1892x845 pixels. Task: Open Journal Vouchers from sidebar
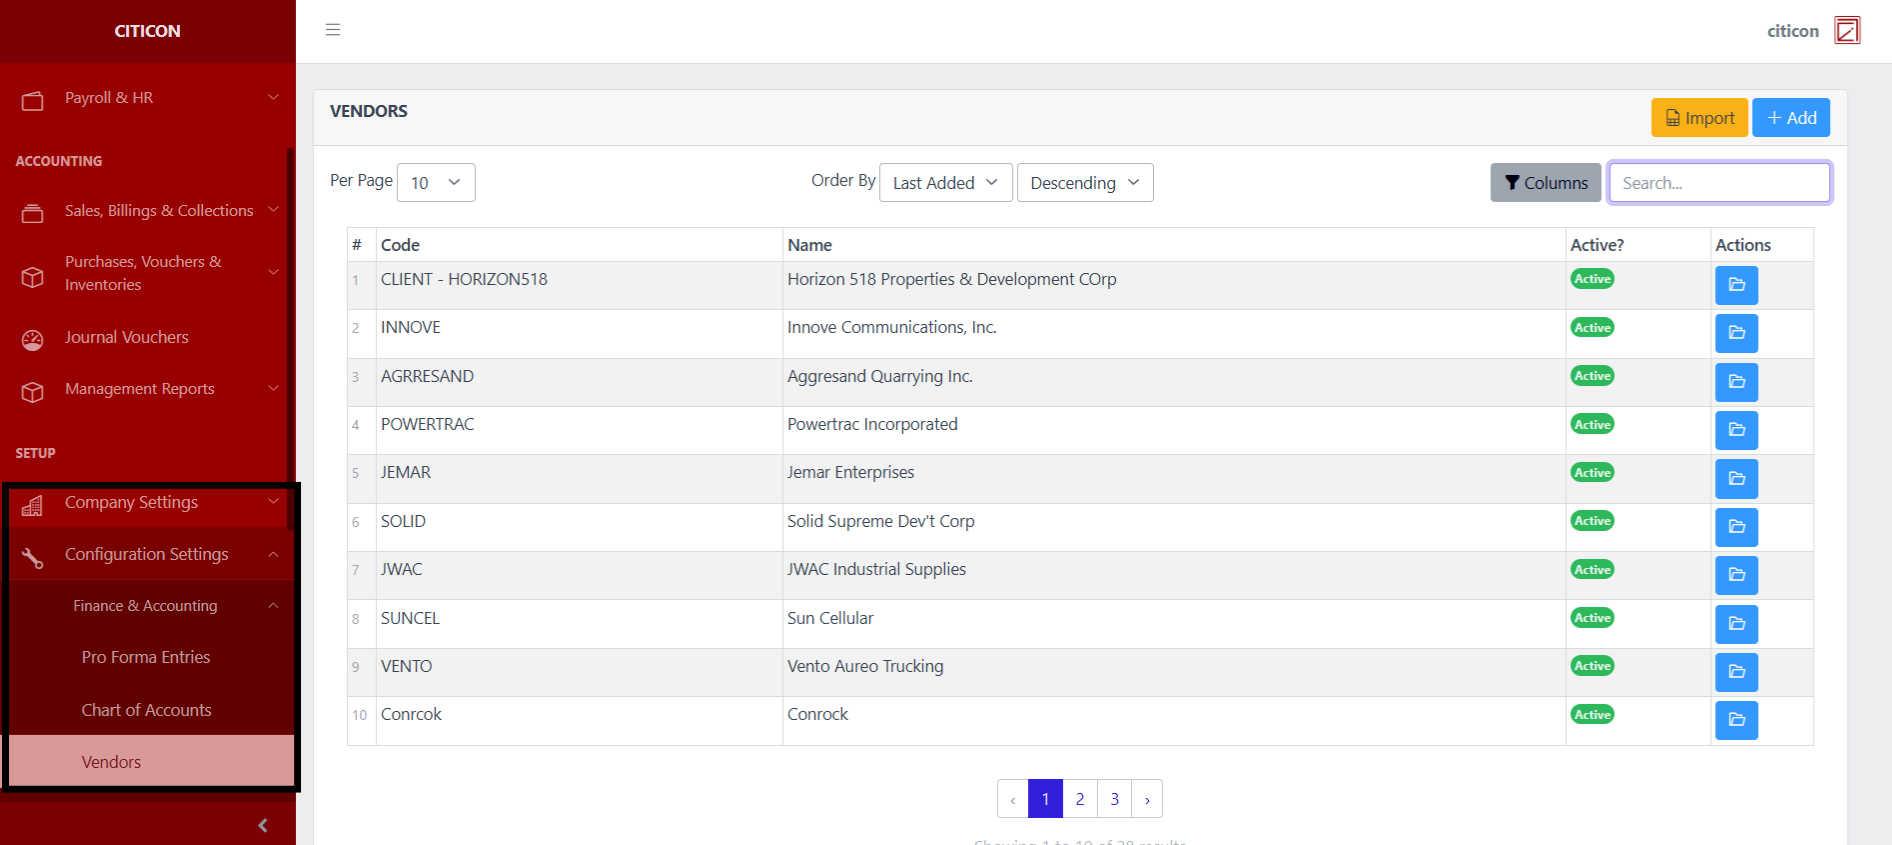click(x=127, y=338)
